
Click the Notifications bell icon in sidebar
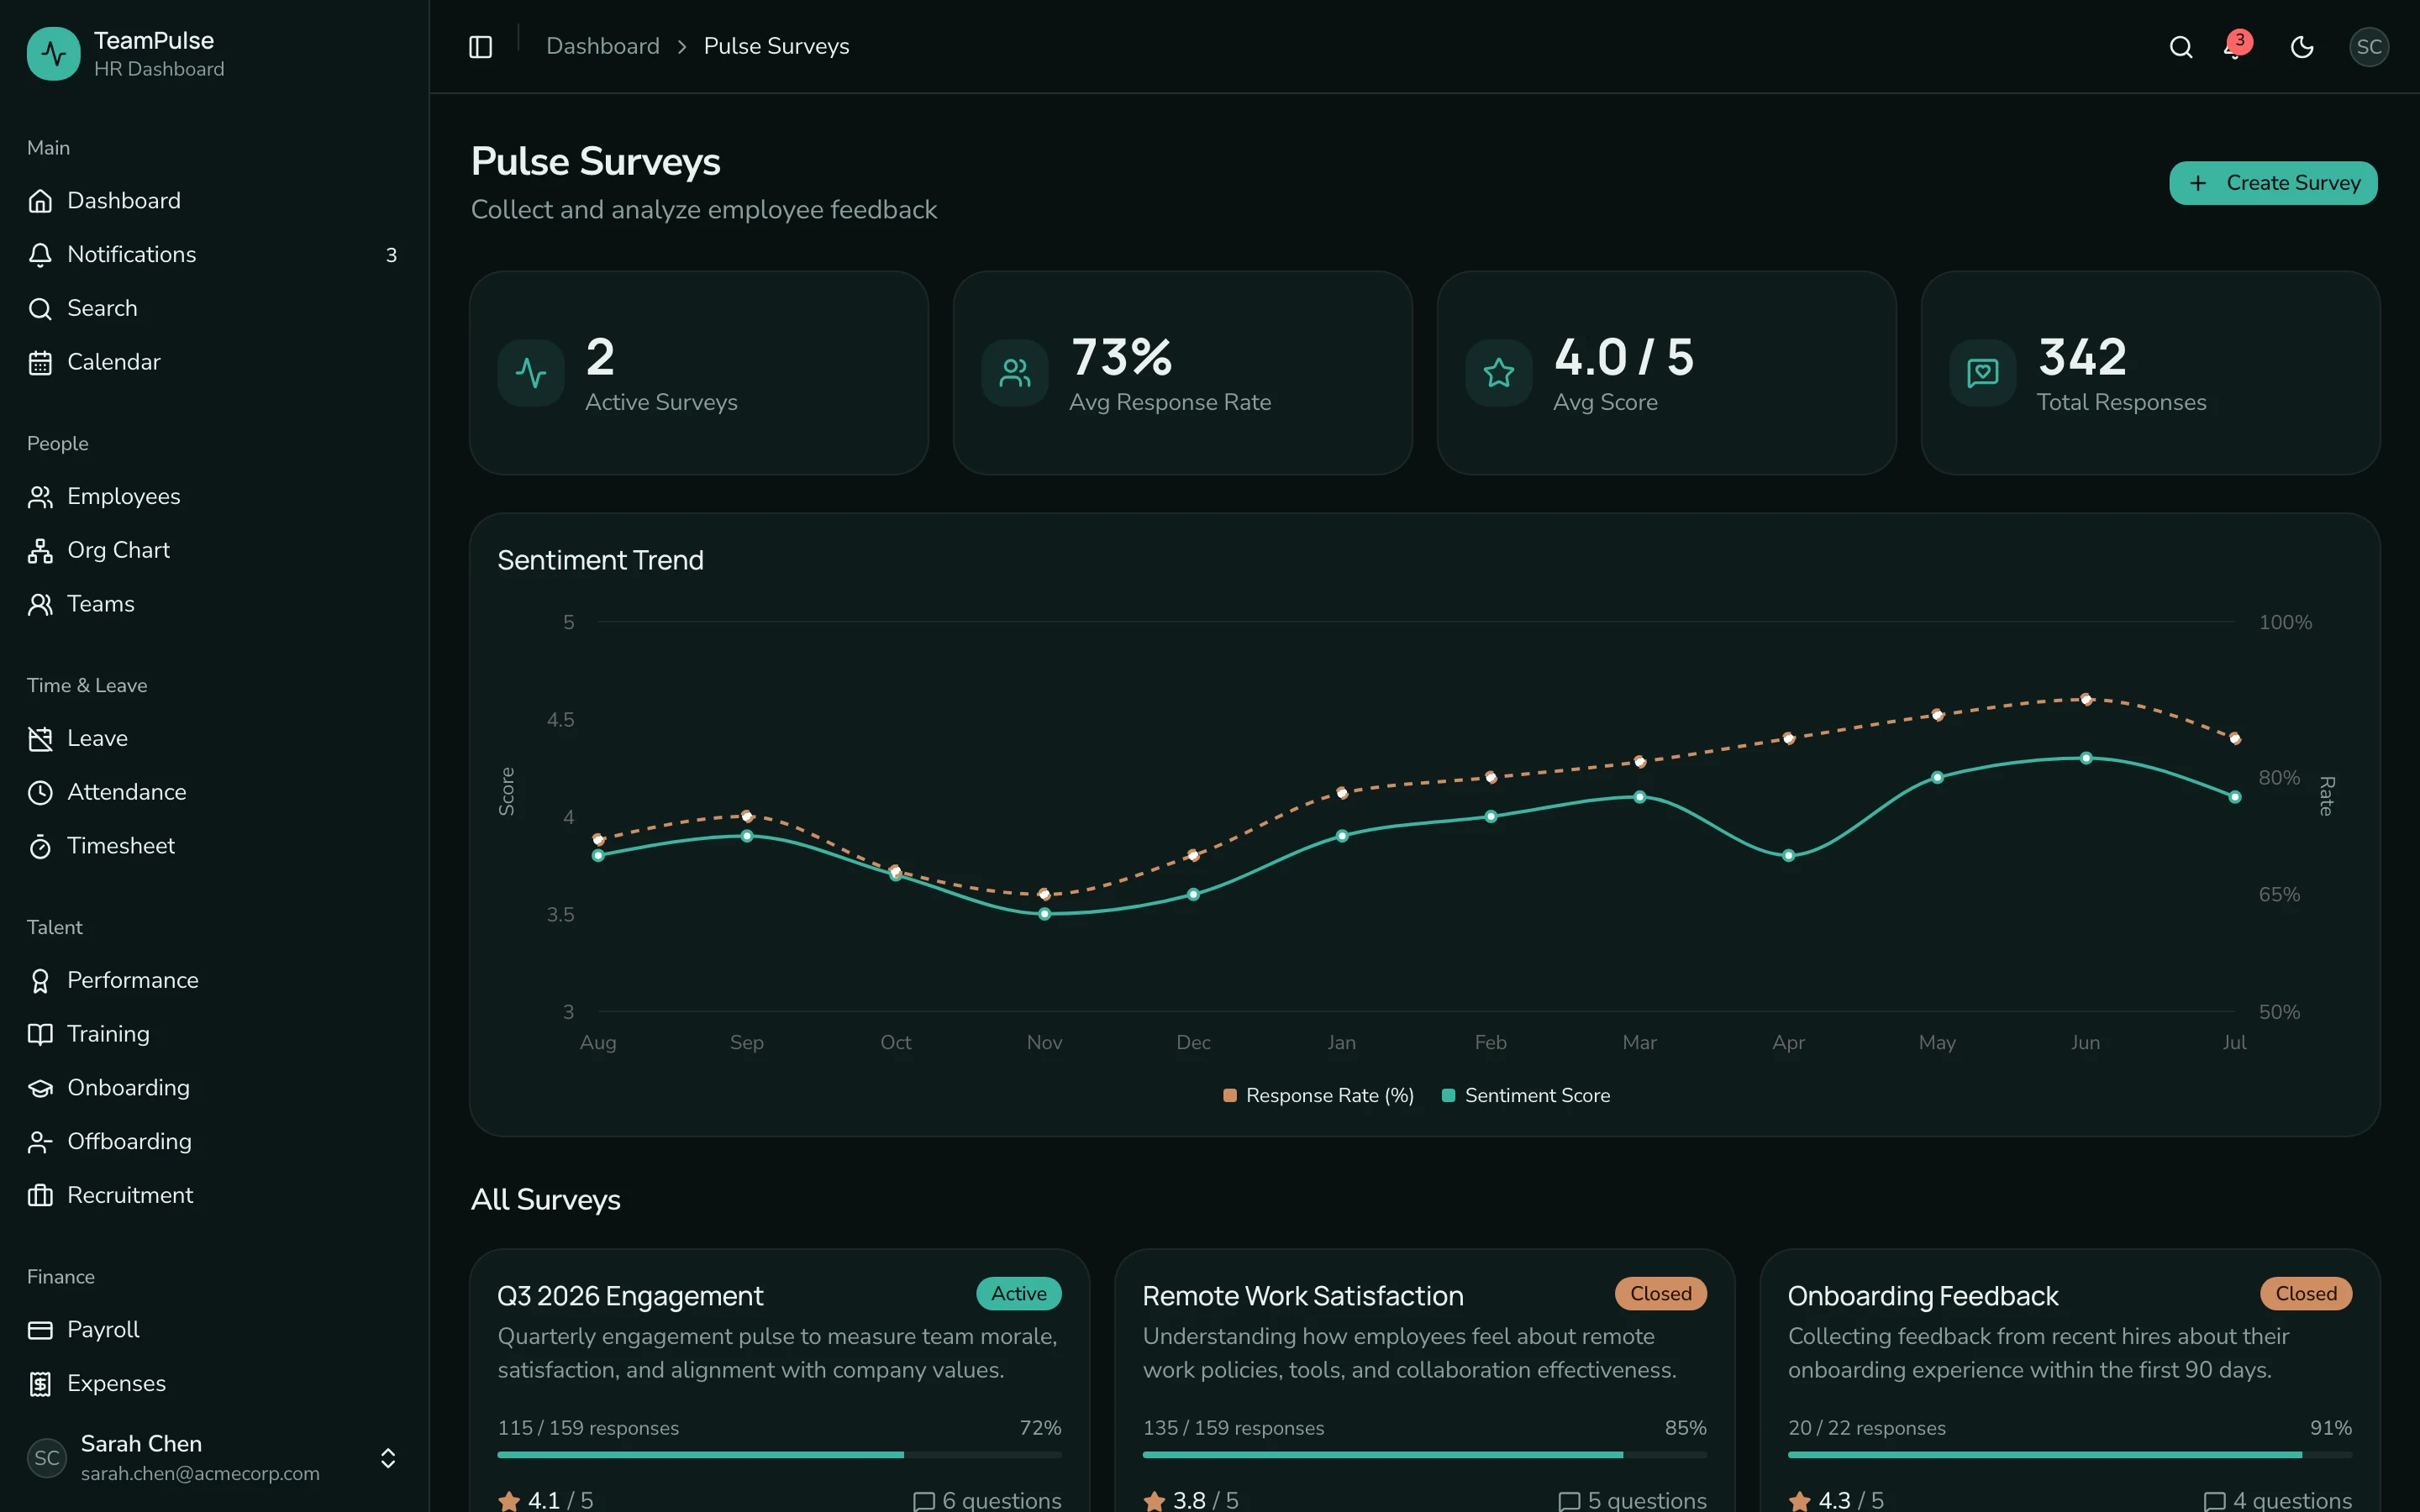click(40, 255)
